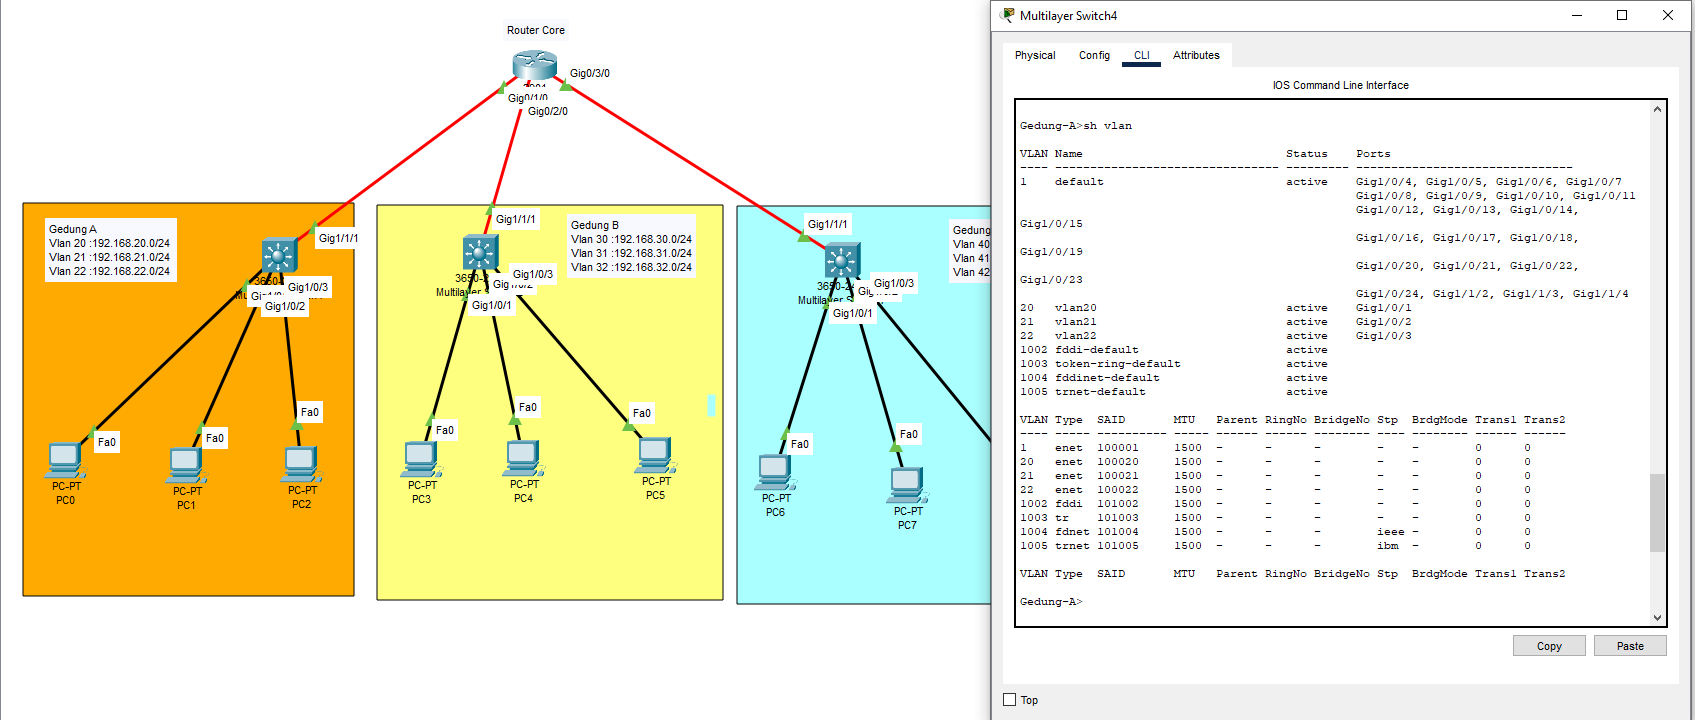1695x720 pixels.
Task: Click the Gig1/0/3 label in Gedung A
Action: point(308,287)
